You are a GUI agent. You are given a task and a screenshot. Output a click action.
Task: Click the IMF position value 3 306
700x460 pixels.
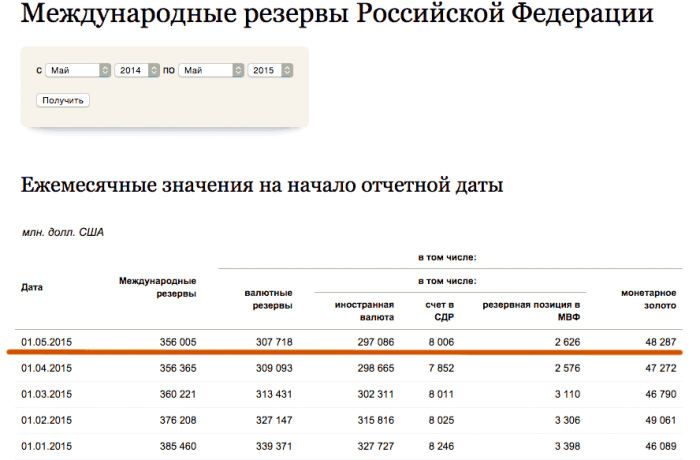pos(568,420)
